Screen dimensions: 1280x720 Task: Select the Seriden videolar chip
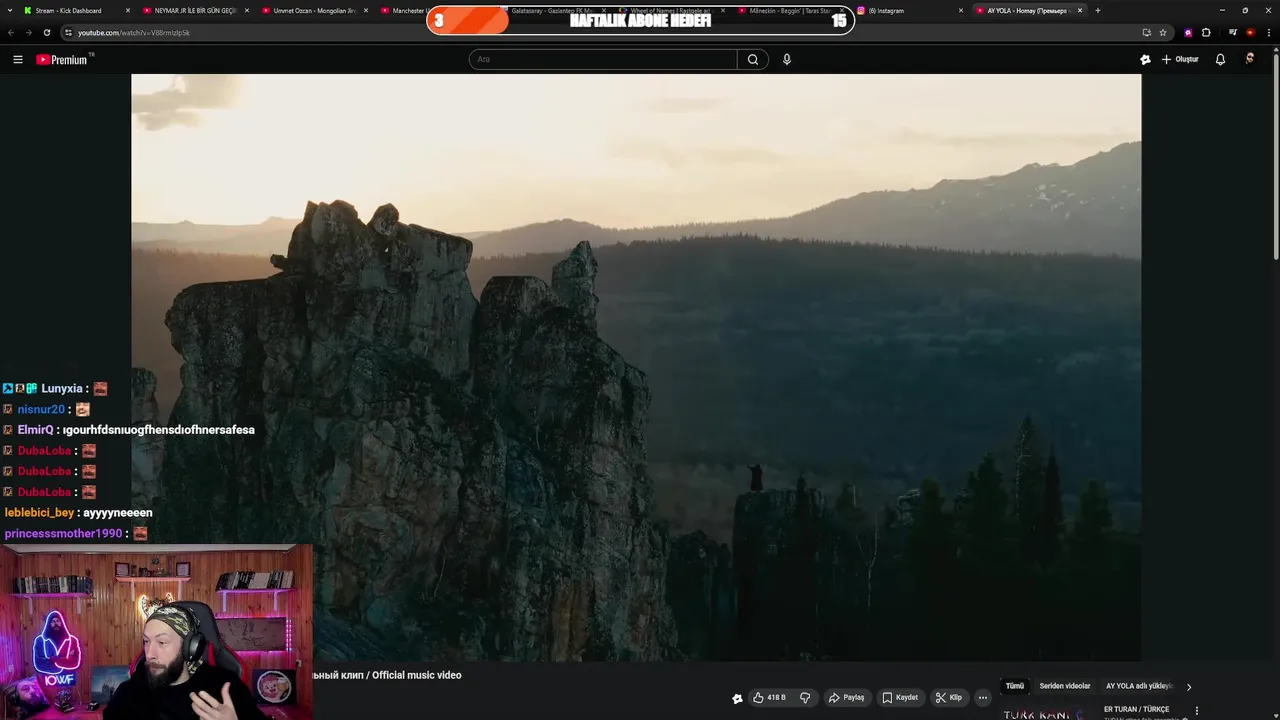pyautogui.click(x=1065, y=686)
